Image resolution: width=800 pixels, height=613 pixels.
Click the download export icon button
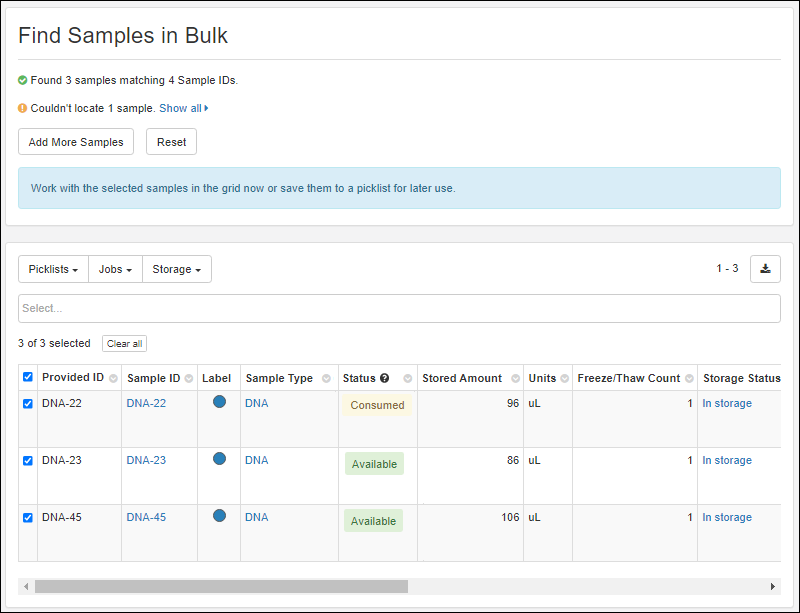765,269
